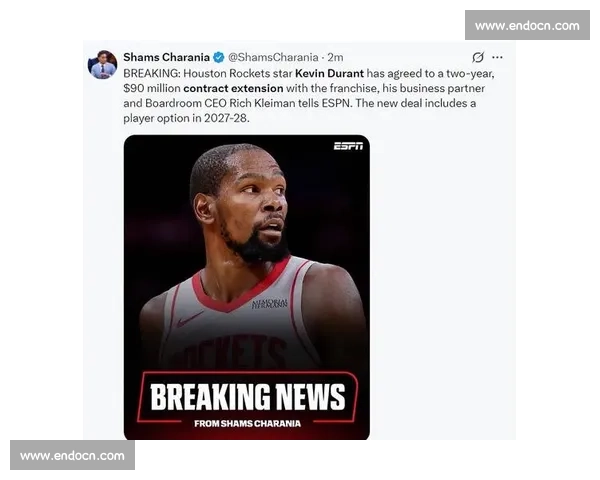
Task: Click the bold contract extension text
Action: pos(233,88)
